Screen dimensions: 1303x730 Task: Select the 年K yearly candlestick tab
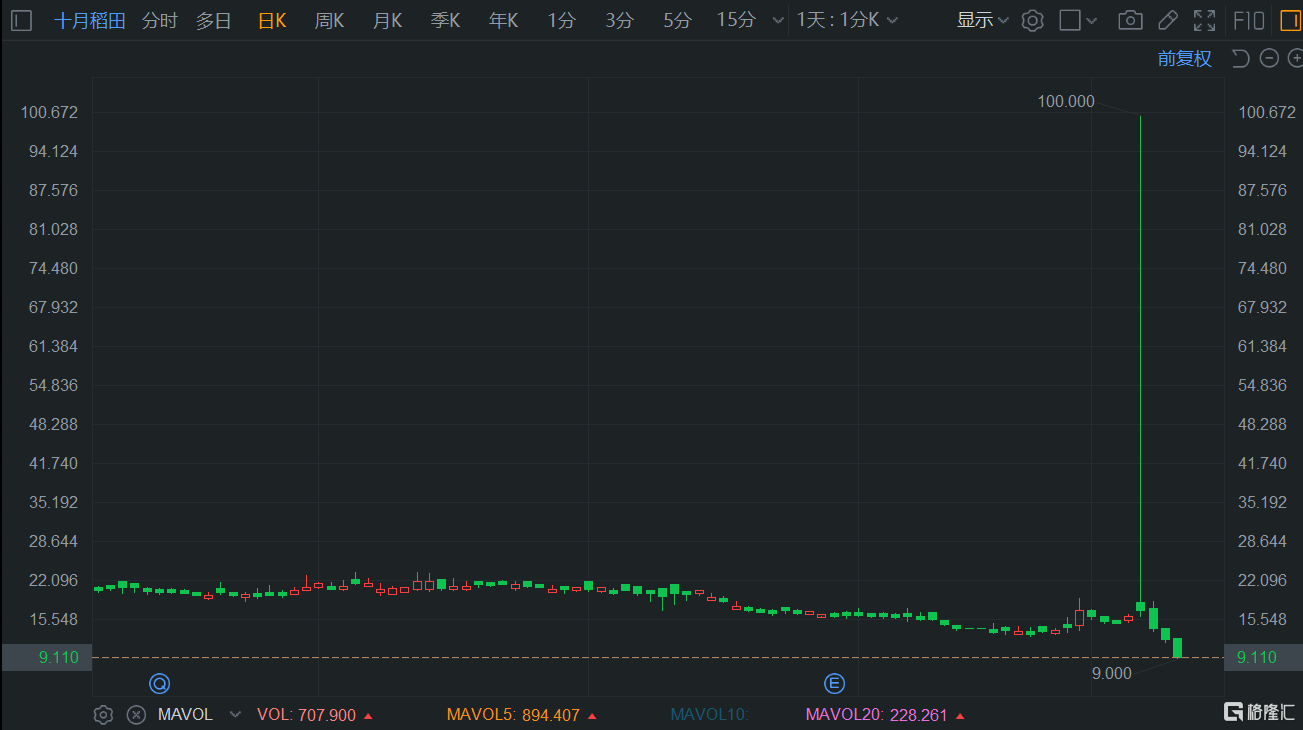click(x=503, y=20)
